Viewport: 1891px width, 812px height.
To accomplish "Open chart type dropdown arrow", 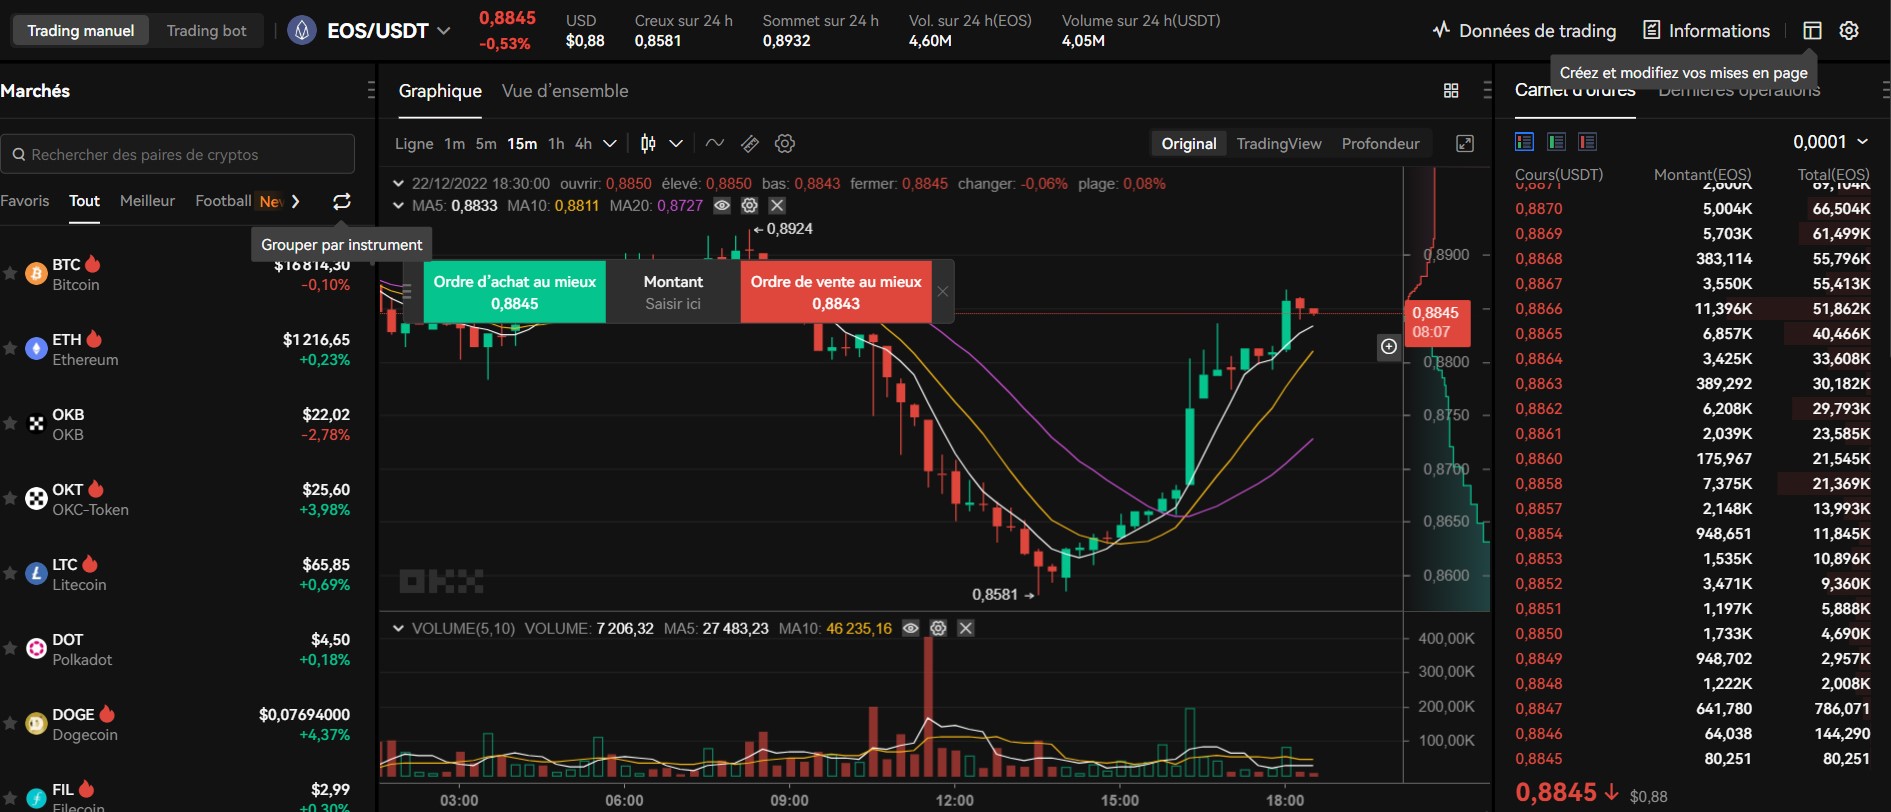I will (676, 144).
